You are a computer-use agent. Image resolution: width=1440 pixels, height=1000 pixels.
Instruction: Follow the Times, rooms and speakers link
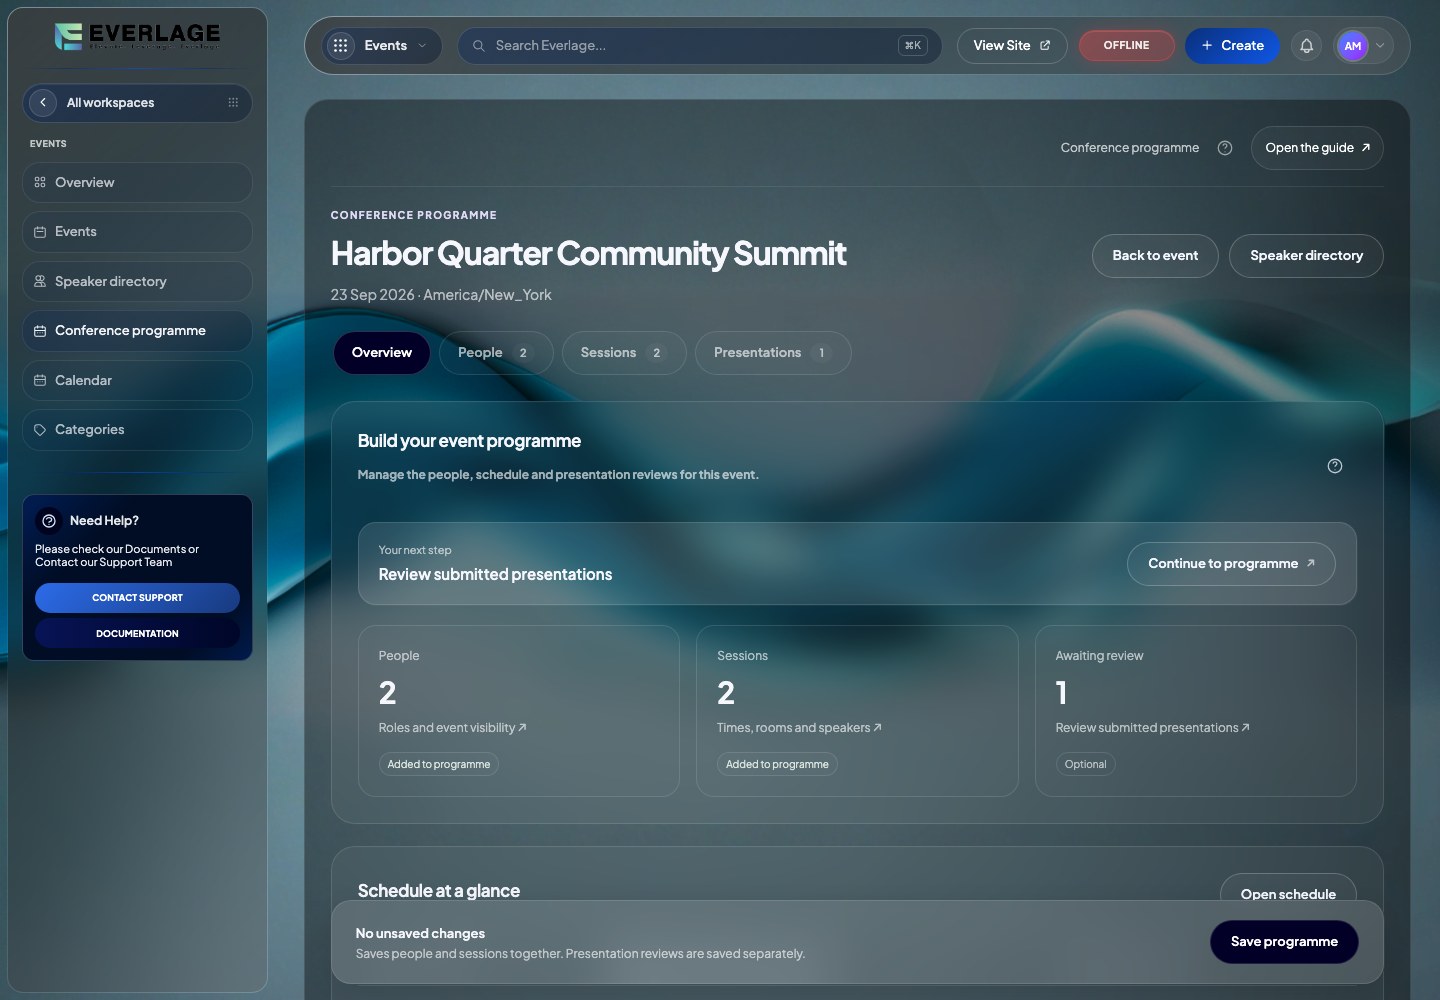click(x=799, y=728)
